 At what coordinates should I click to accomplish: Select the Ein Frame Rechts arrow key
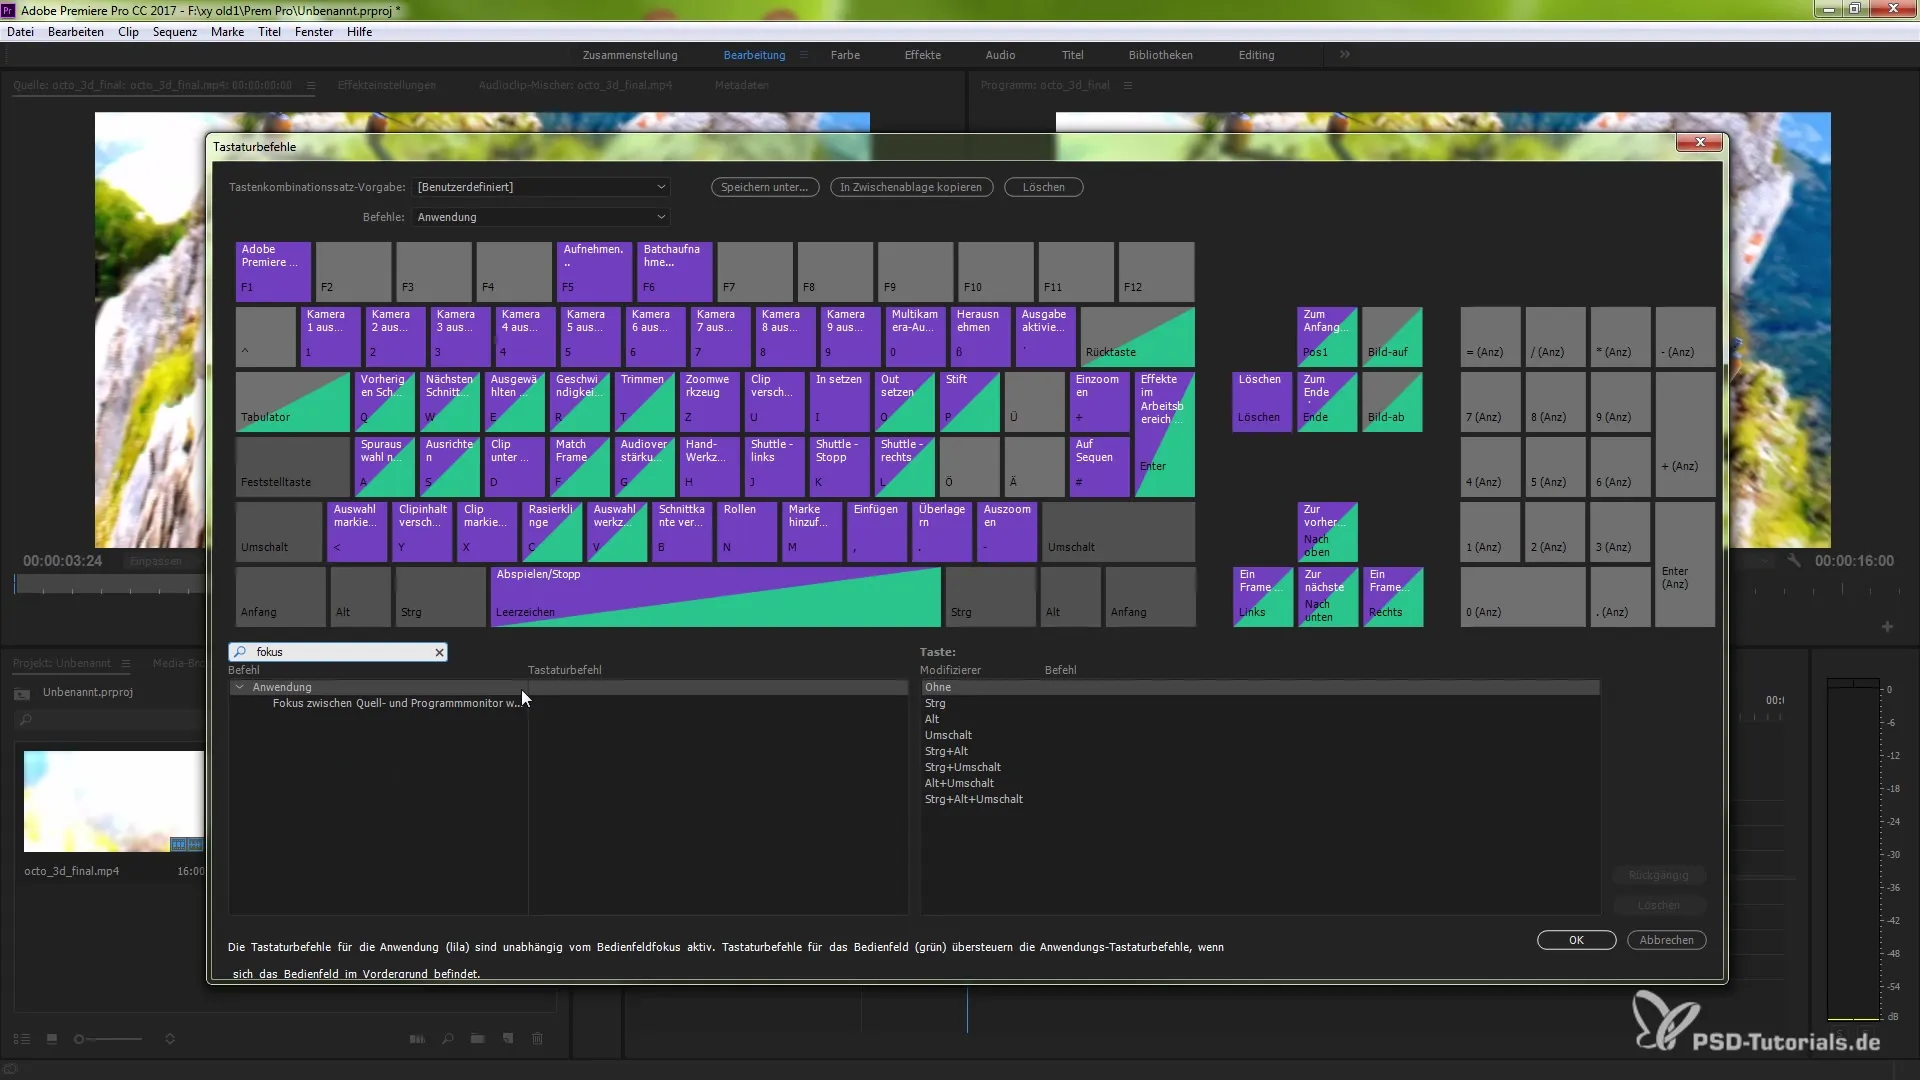point(1393,597)
